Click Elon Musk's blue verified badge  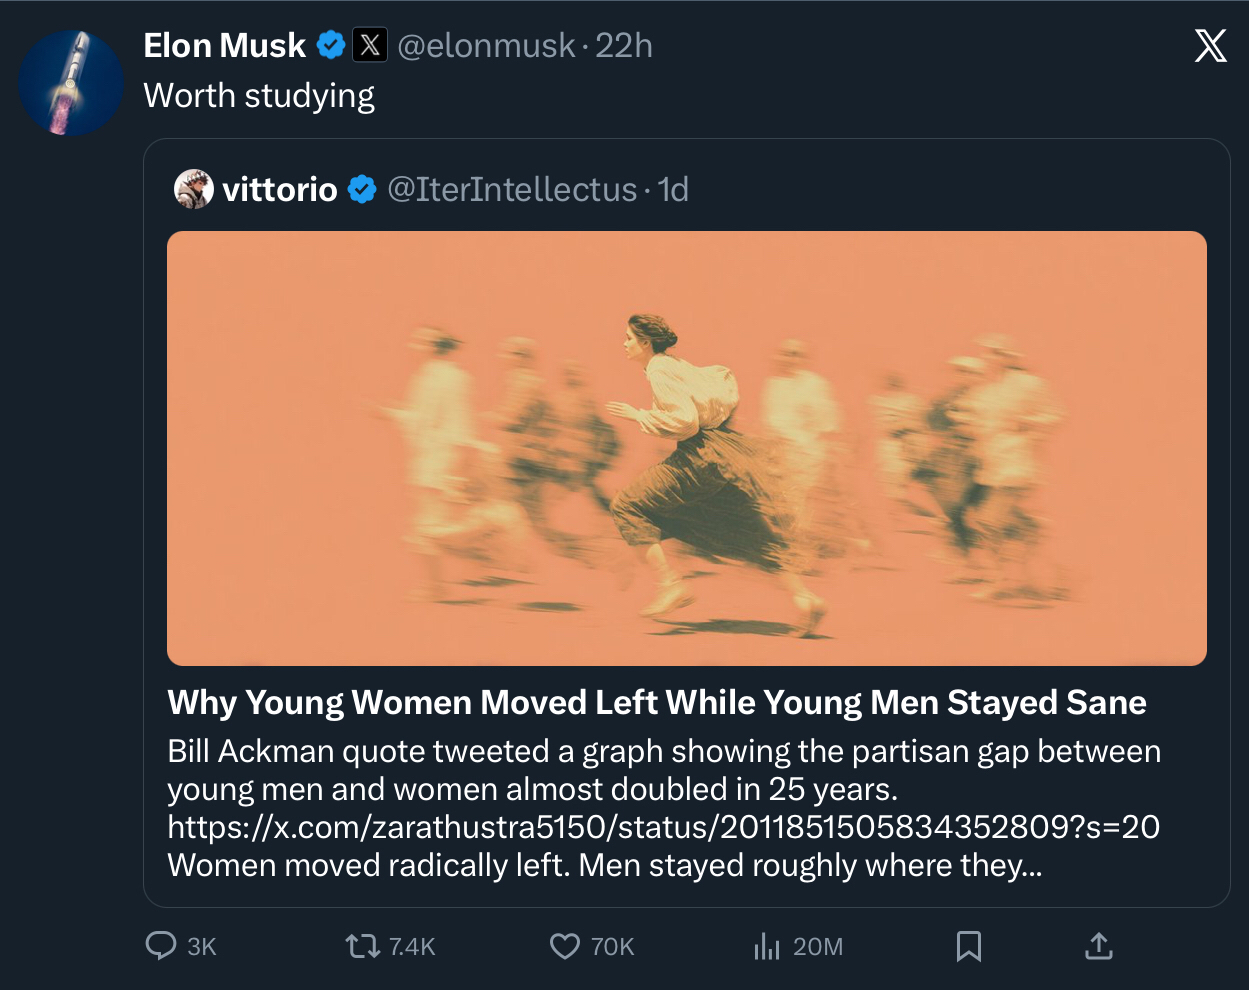pos(331,46)
